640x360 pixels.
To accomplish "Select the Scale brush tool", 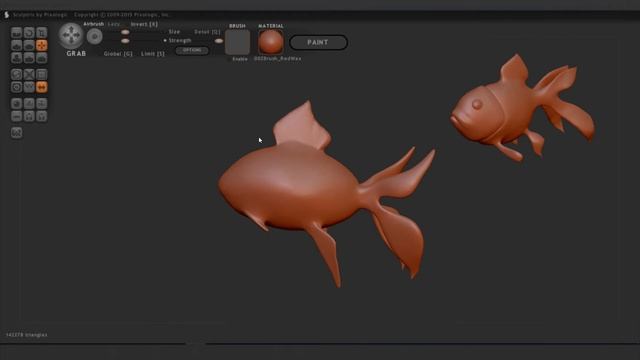I will pyautogui.click(x=42, y=32).
